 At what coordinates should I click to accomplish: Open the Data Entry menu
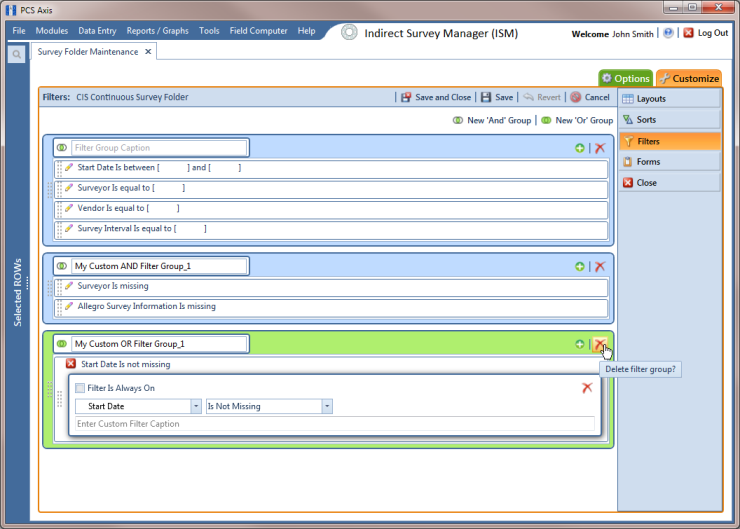[x=97, y=31]
